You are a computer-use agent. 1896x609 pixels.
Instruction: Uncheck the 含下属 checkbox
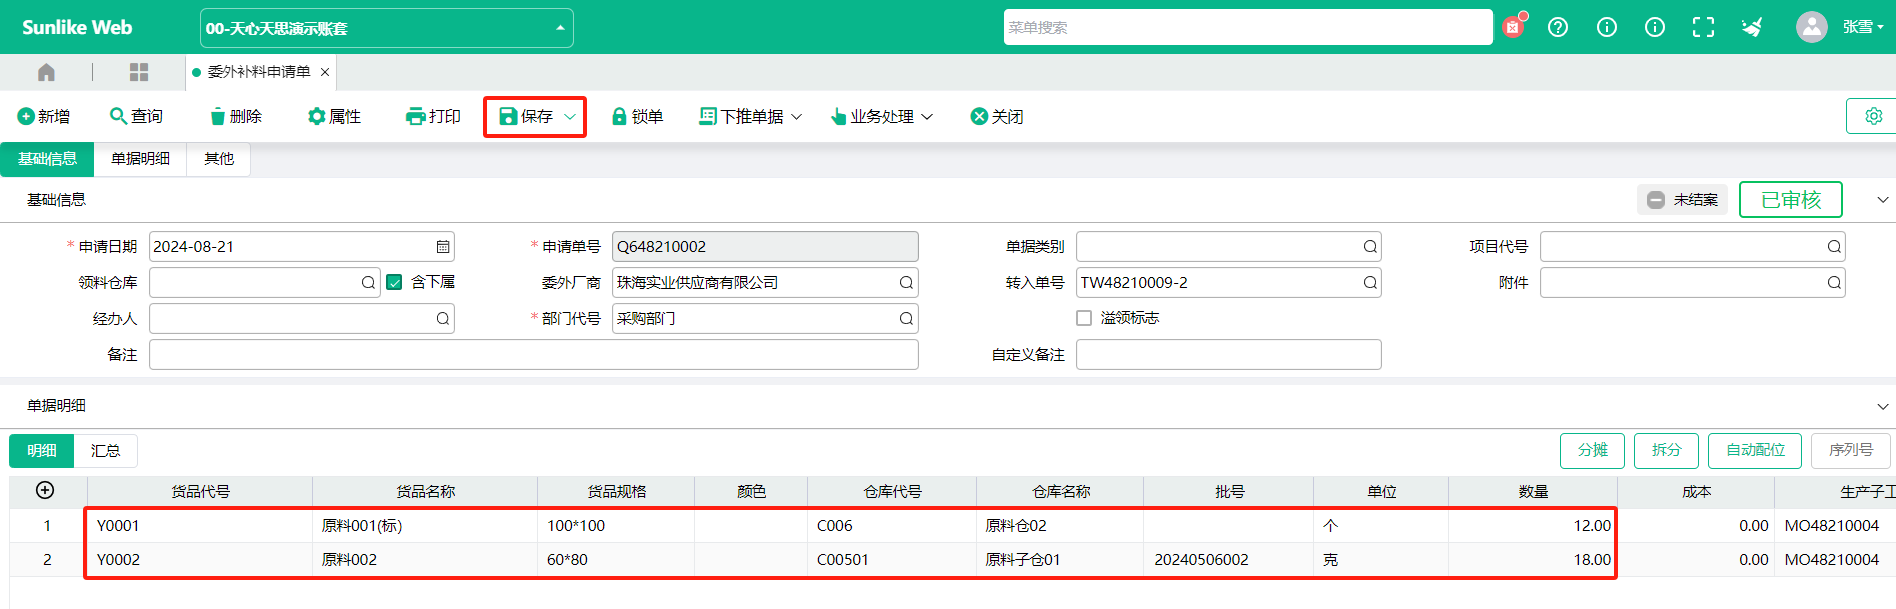point(394,282)
